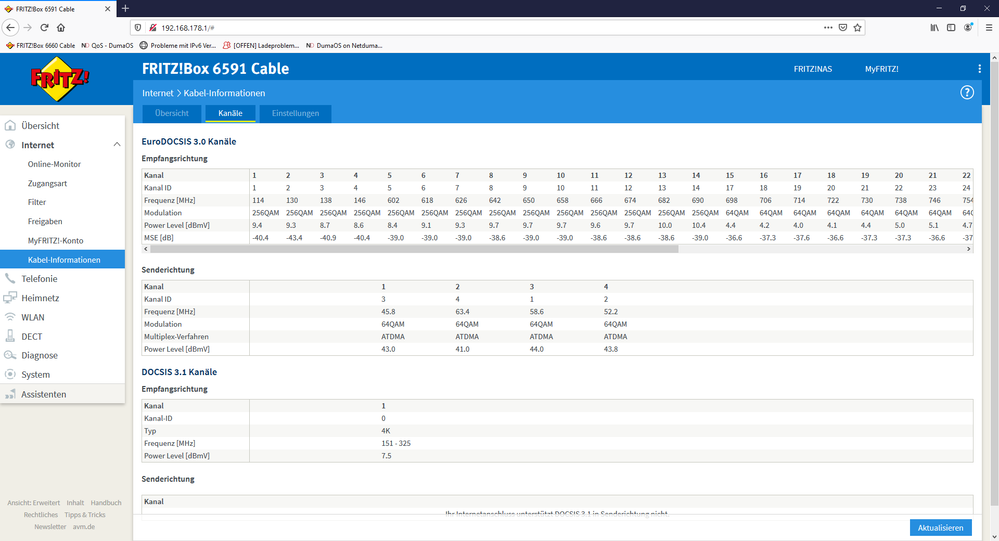Select Filter in sidebar
Screen dimensions: 999x541
[x=36, y=202]
